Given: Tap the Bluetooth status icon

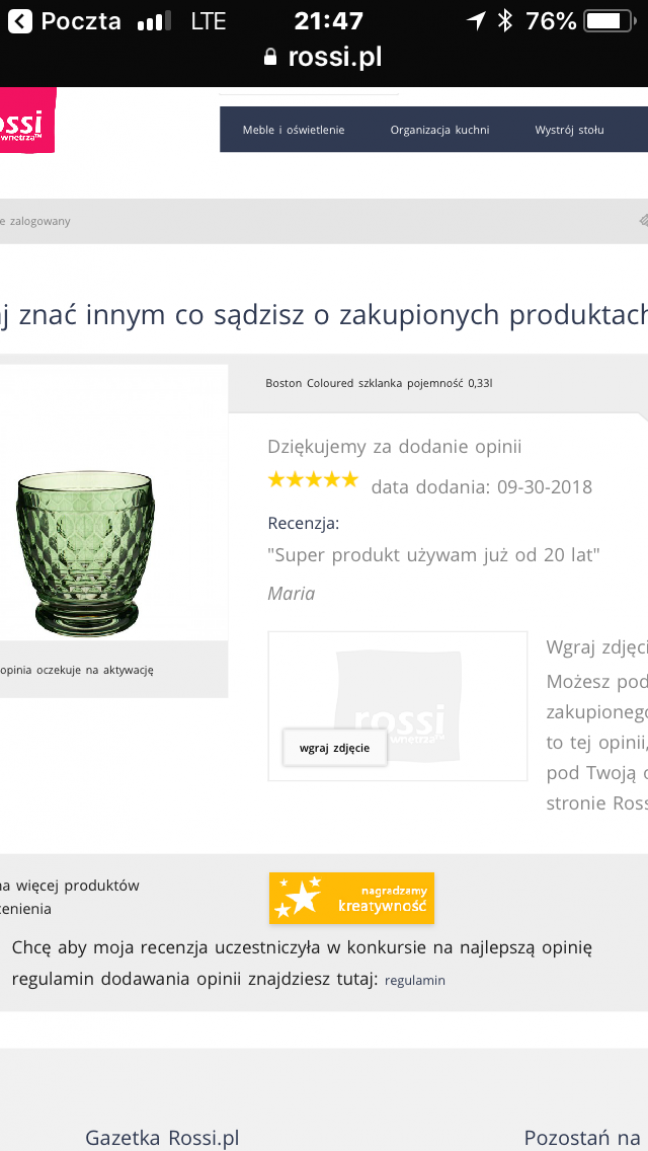Looking at the screenshot, I should pyautogui.click(x=505, y=21).
